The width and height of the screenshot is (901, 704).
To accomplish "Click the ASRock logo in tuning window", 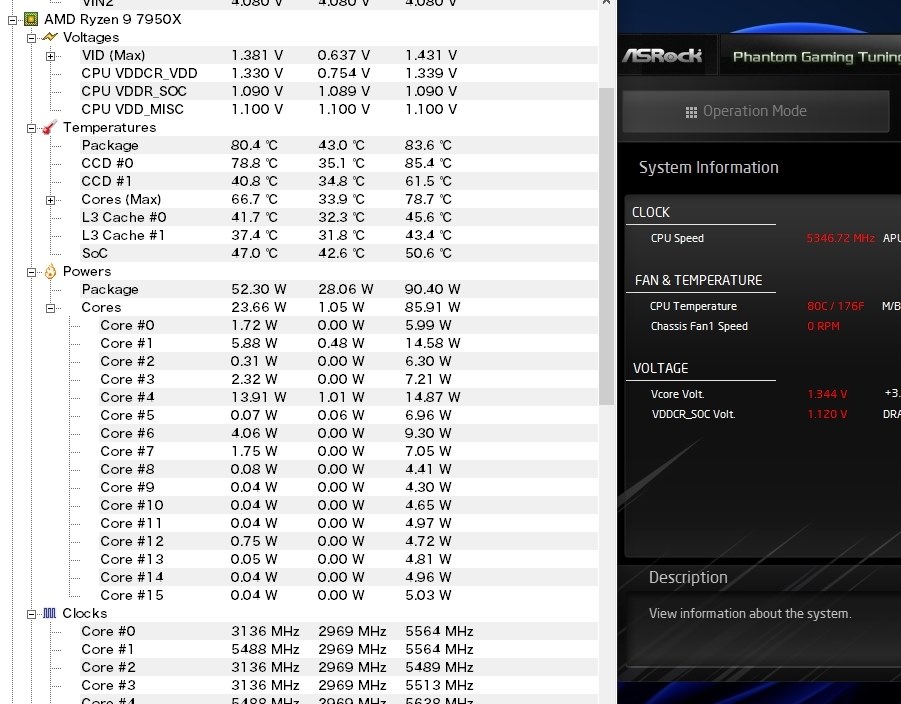I will 662,56.
